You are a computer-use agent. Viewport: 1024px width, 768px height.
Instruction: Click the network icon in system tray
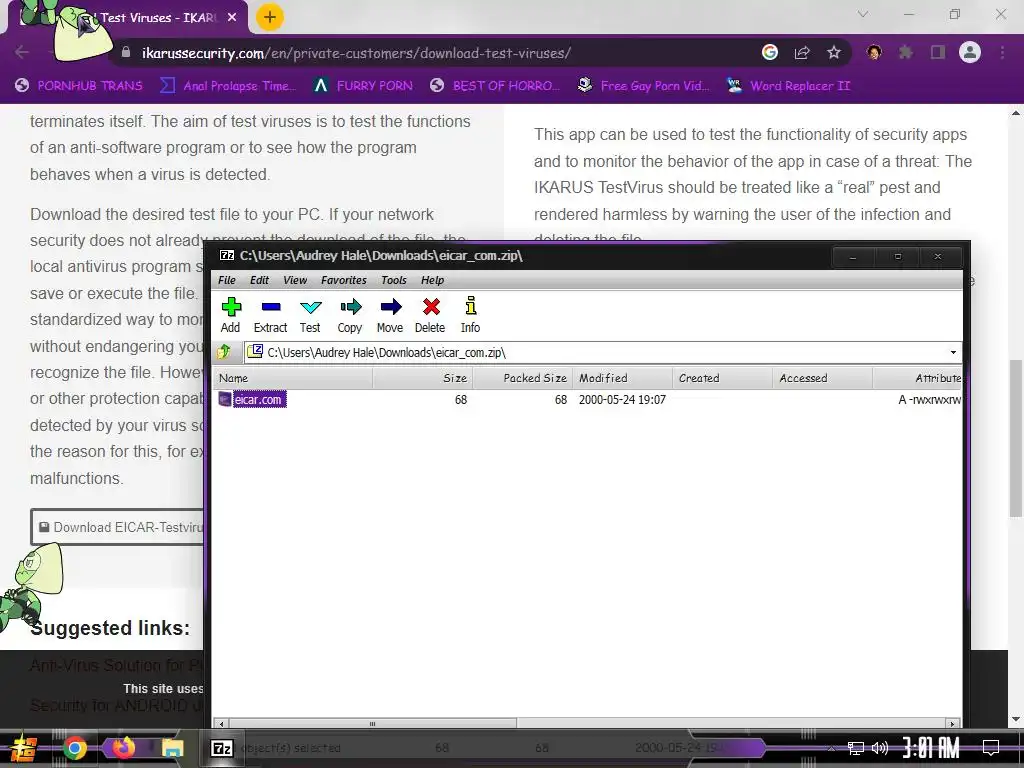pos(855,748)
